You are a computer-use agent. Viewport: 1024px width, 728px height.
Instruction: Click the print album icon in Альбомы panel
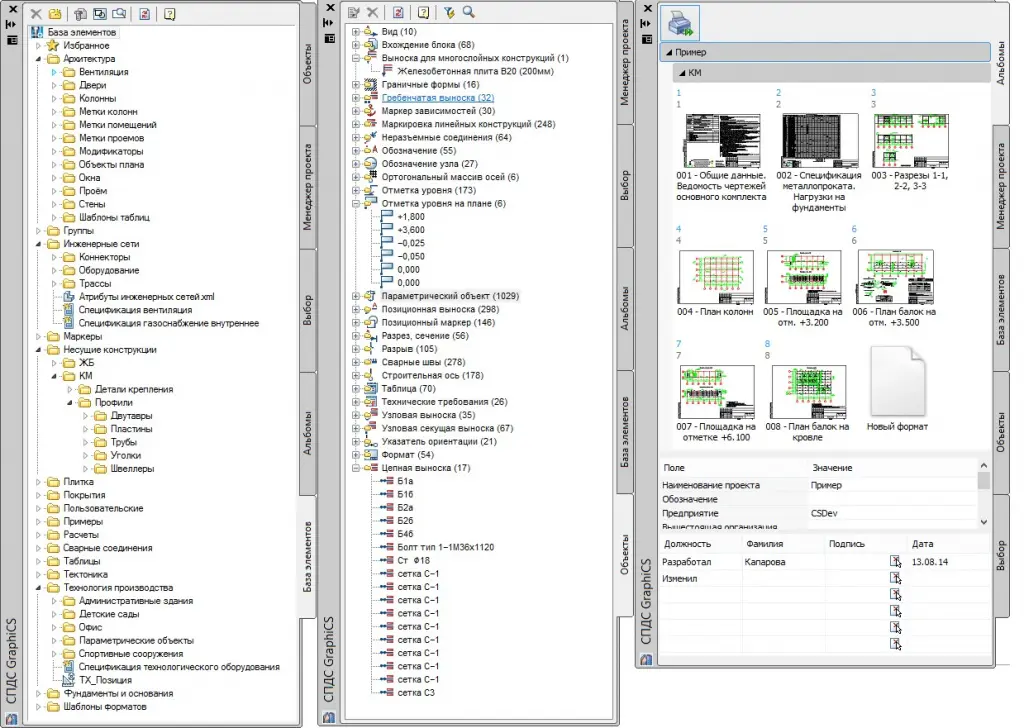point(680,23)
